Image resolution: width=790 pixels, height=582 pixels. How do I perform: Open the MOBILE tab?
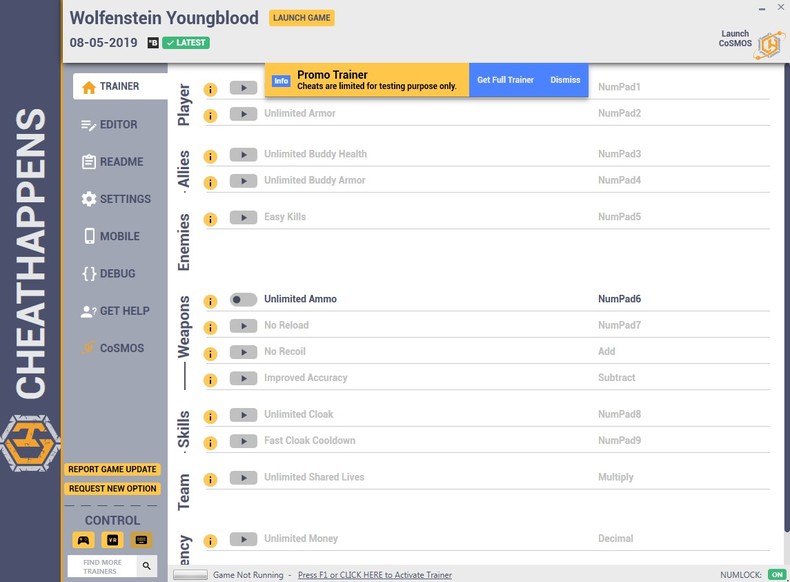(x=112, y=236)
